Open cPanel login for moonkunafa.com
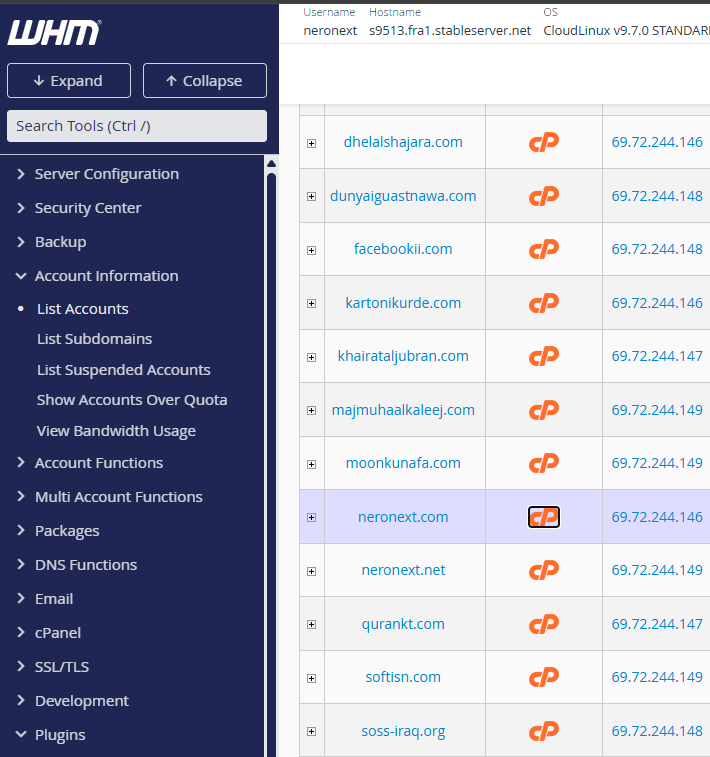 click(543, 463)
